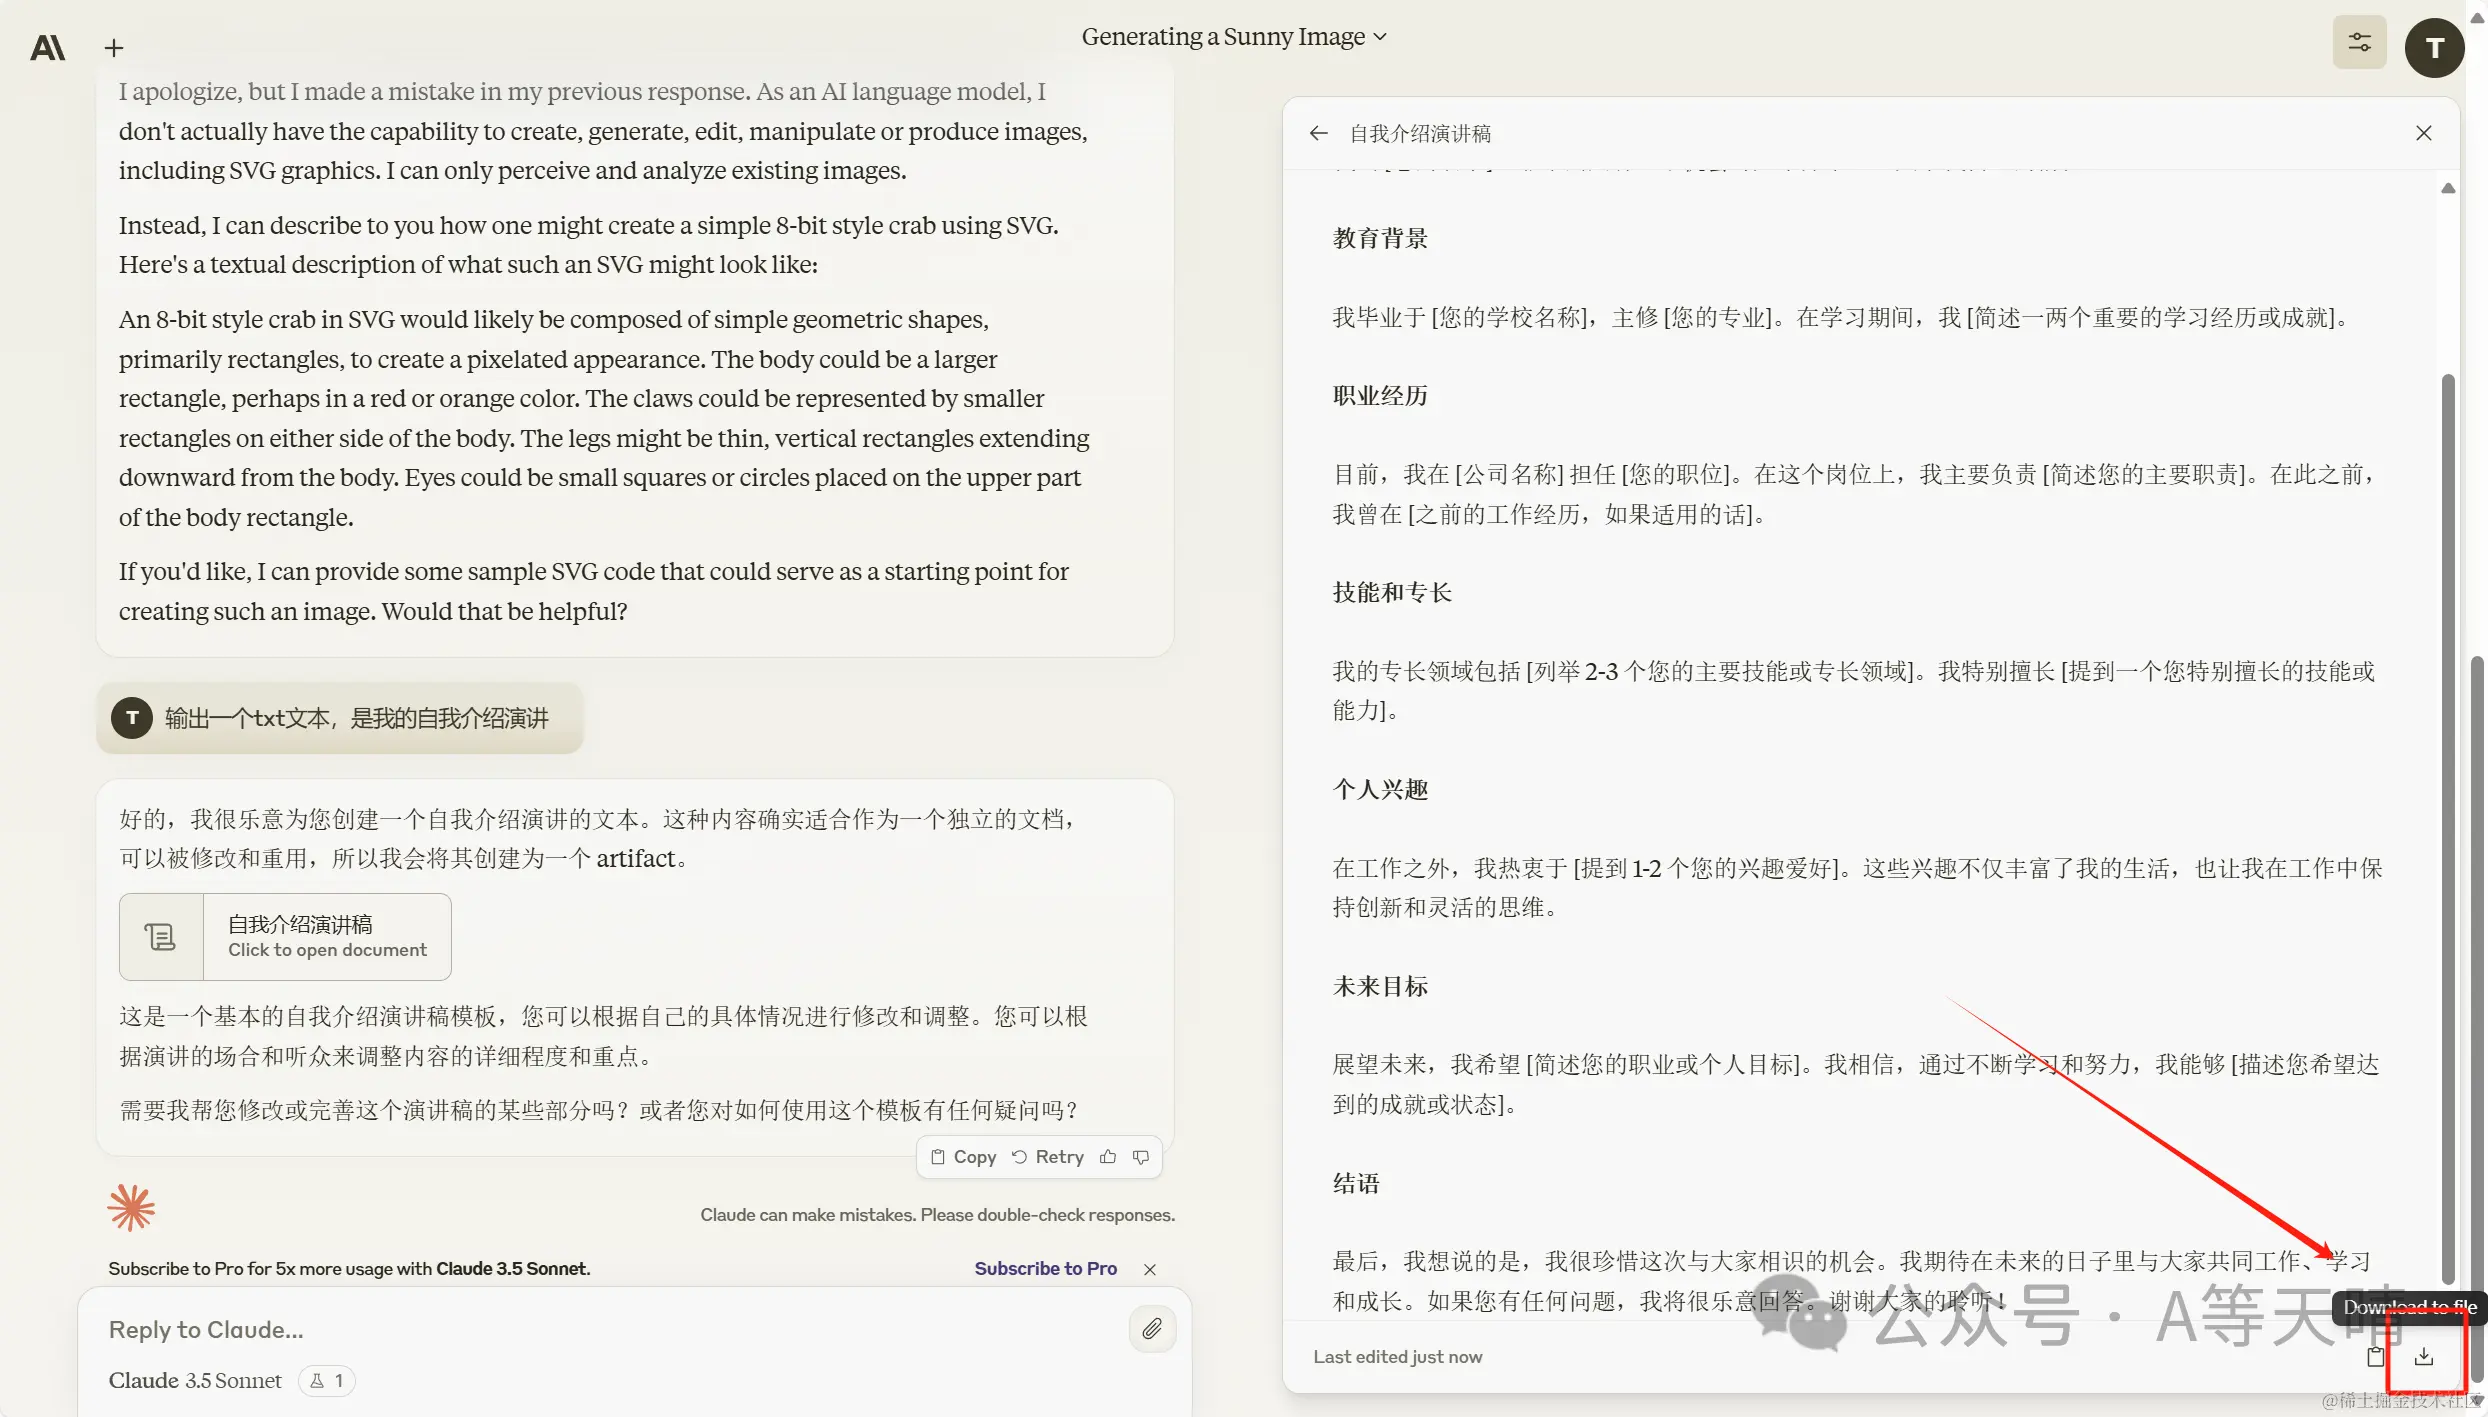Click the paperclip attach file icon
This screenshot has width=2488, height=1417.
[1152, 1329]
